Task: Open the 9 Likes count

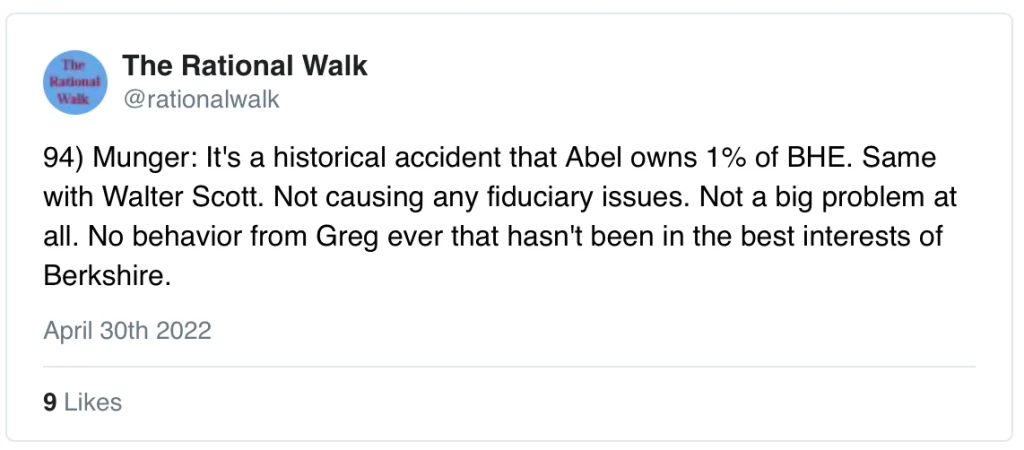Action: 82,402
